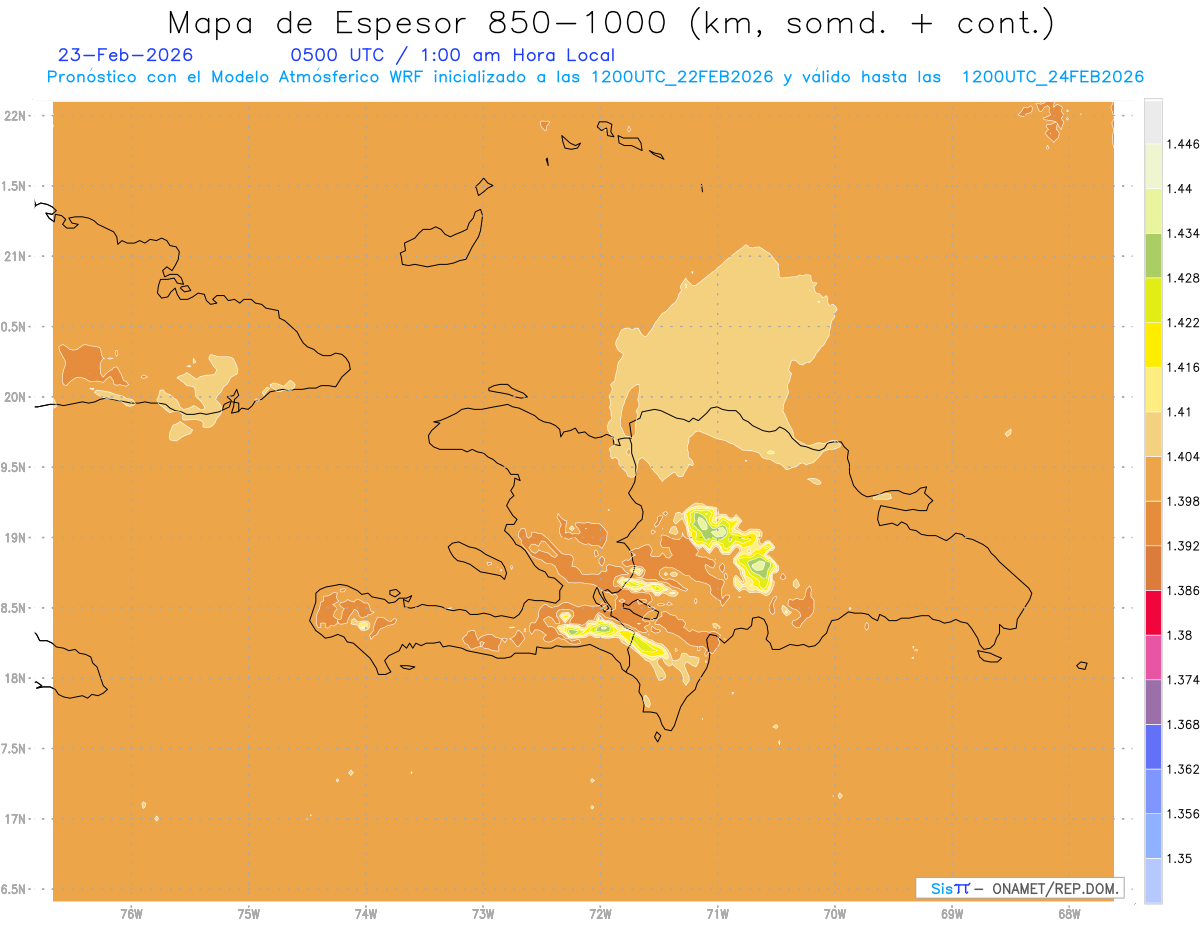The image size is (1200, 927).
Task: Click the legend value "1.416"
Action: 1181,367
